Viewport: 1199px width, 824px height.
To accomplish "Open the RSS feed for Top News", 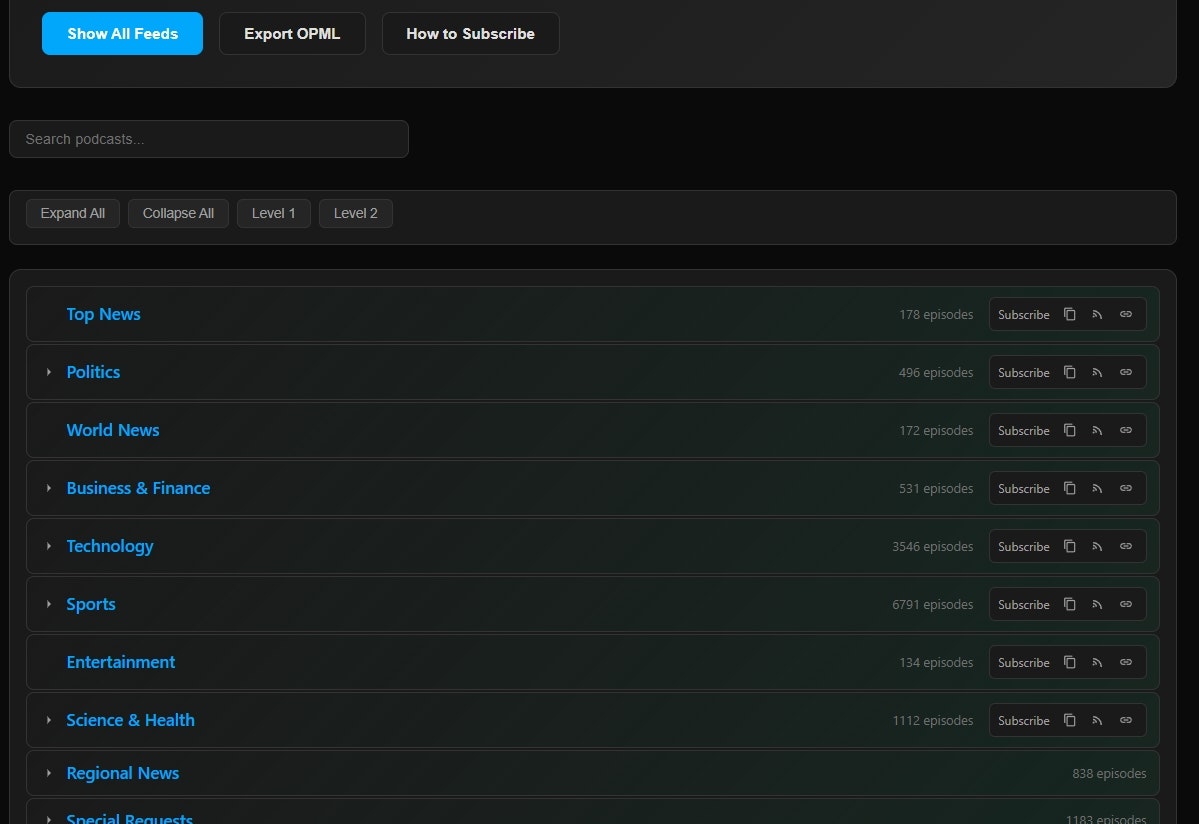I will pos(1097,314).
